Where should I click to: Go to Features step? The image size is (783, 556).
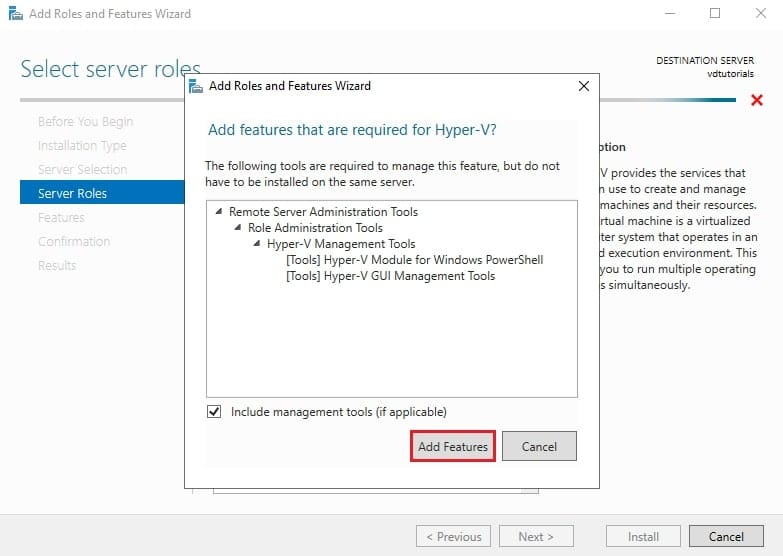(61, 217)
